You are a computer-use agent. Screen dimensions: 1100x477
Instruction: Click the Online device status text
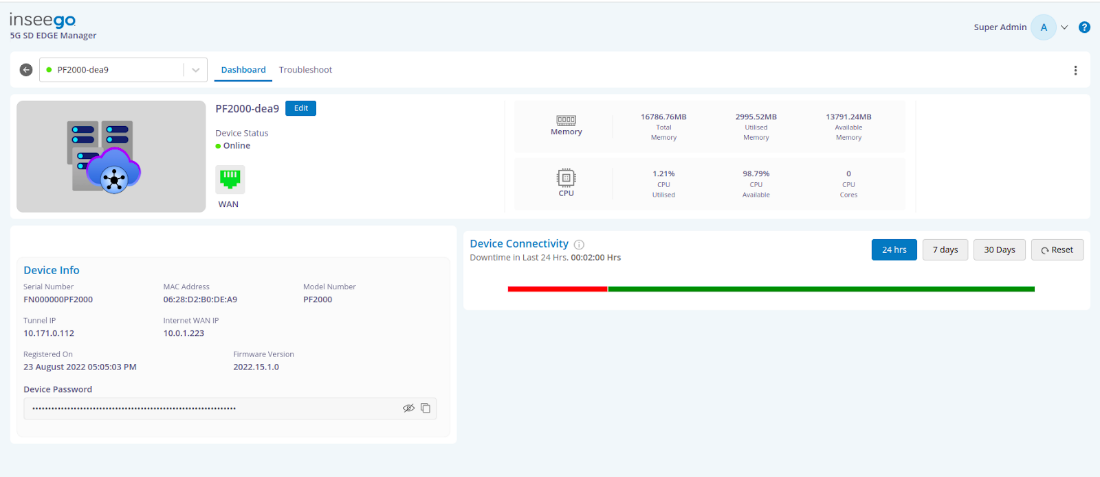coord(236,146)
